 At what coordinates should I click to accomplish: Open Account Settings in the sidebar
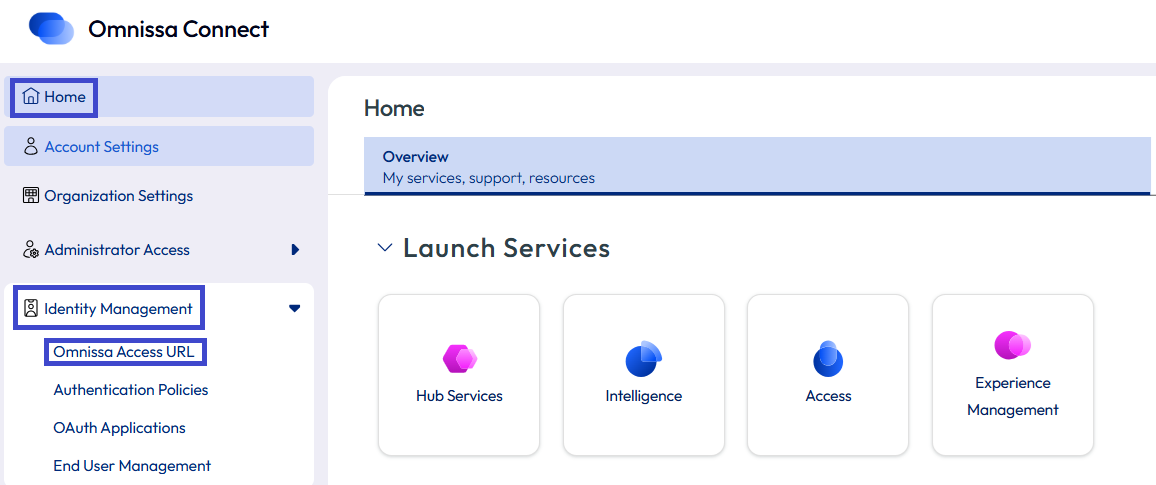pyautogui.click(x=159, y=146)
